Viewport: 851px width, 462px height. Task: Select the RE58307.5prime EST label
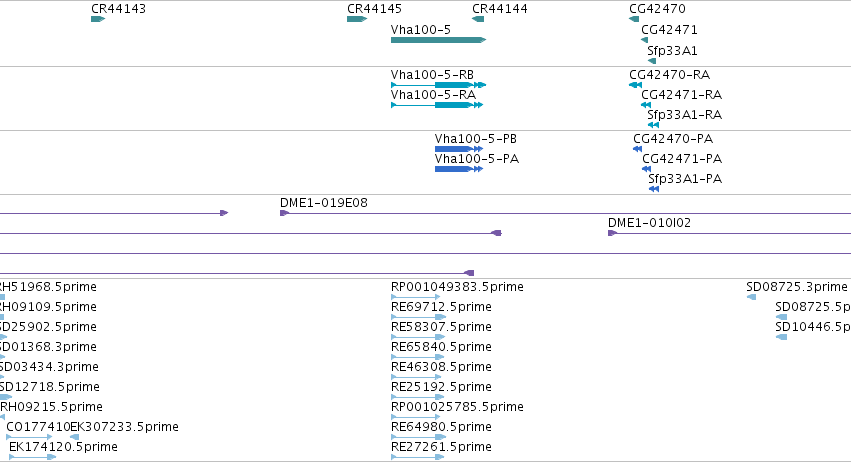pyautogui.click(x=441, y=327)
